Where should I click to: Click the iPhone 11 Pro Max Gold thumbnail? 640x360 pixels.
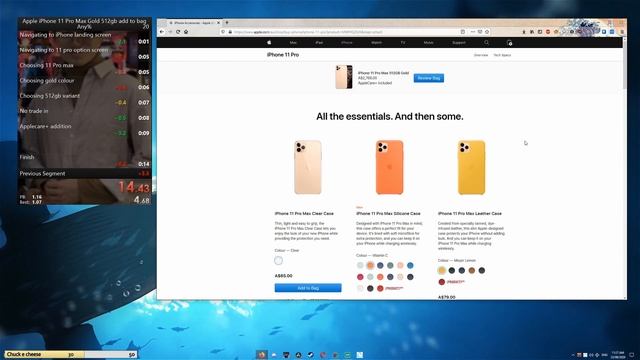click(x=344, y=77)
